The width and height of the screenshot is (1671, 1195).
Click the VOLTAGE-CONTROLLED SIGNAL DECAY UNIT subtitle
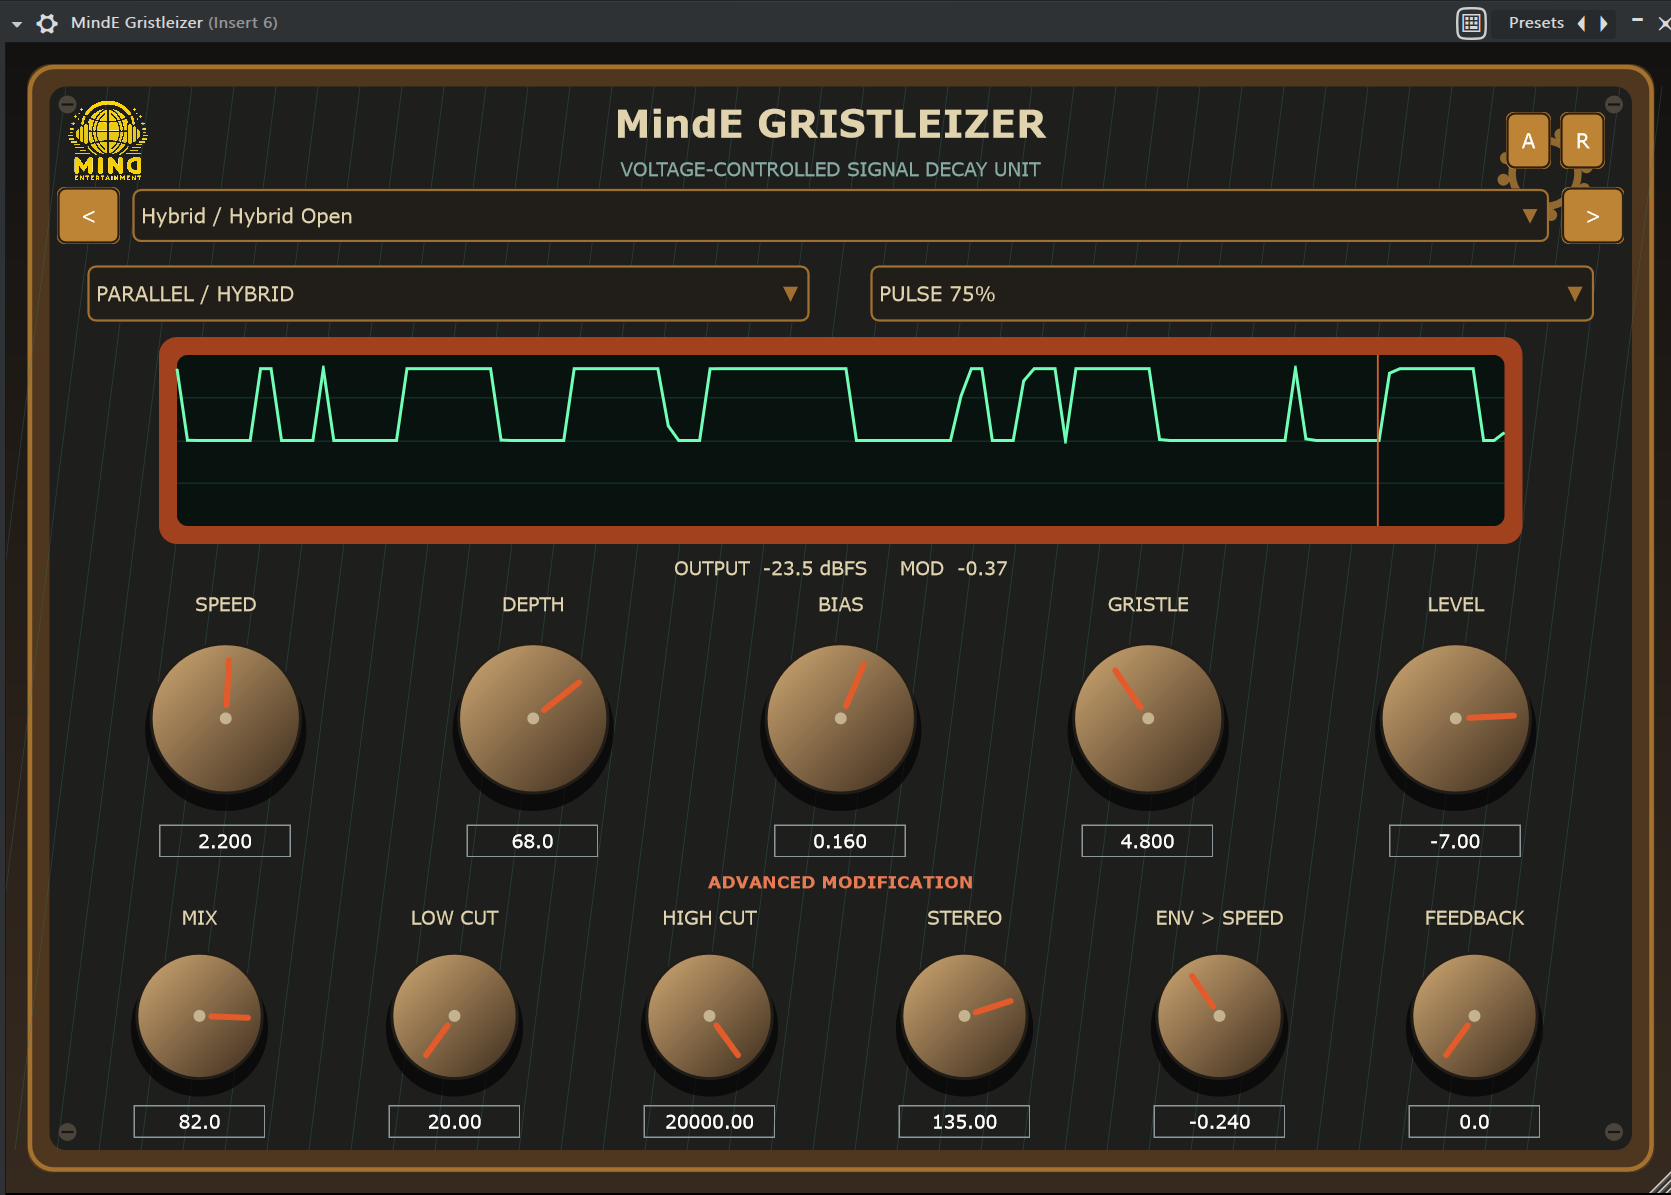tap(830, 170)
